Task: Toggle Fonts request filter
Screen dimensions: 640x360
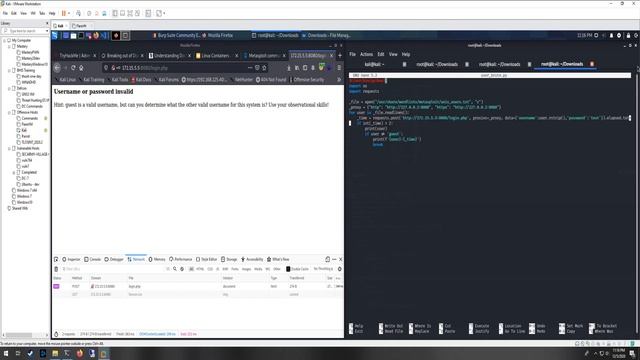Action: (235, 269)
